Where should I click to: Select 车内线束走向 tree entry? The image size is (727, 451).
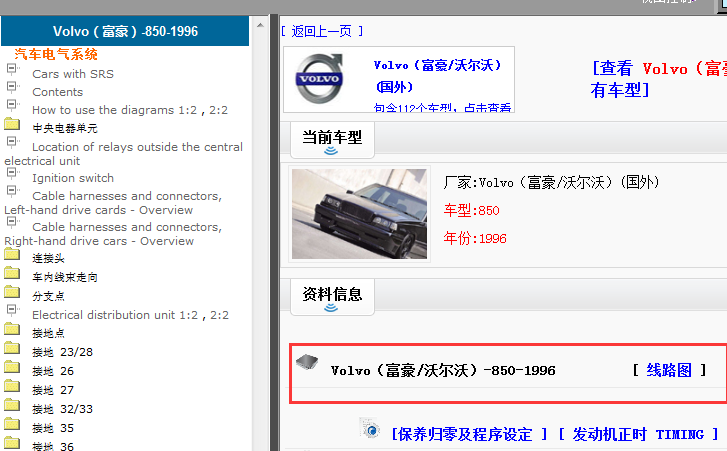click(x=65, y=278)
